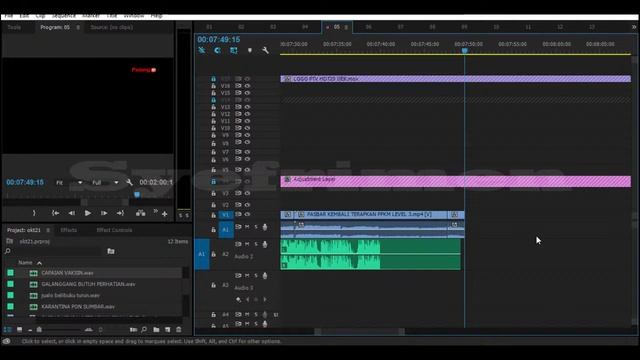Open the Window menu
Viewport: 640px width, 360px height.
134,16
